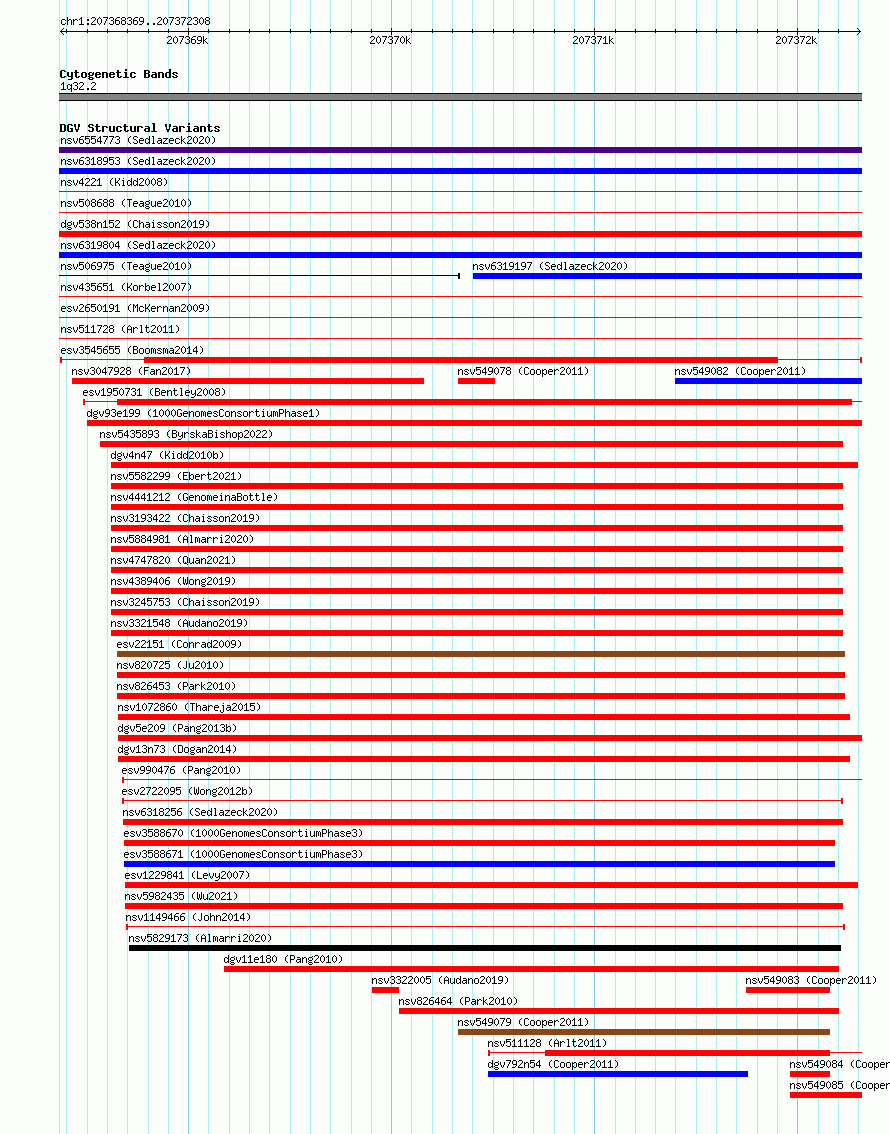
Task: Click nsv506975 (Teague2010) label
Action: pyautogui.click(x=126, y=266)
